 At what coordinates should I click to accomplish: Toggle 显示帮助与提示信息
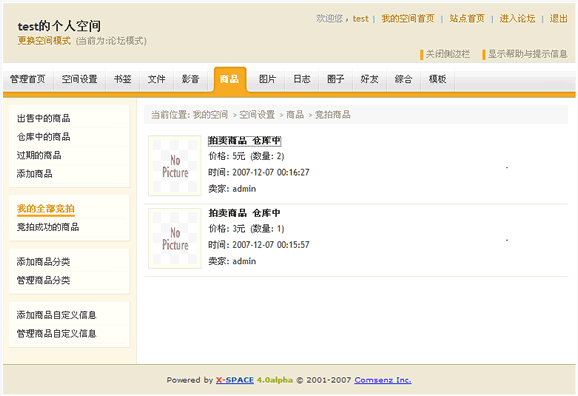pos(527,54)
